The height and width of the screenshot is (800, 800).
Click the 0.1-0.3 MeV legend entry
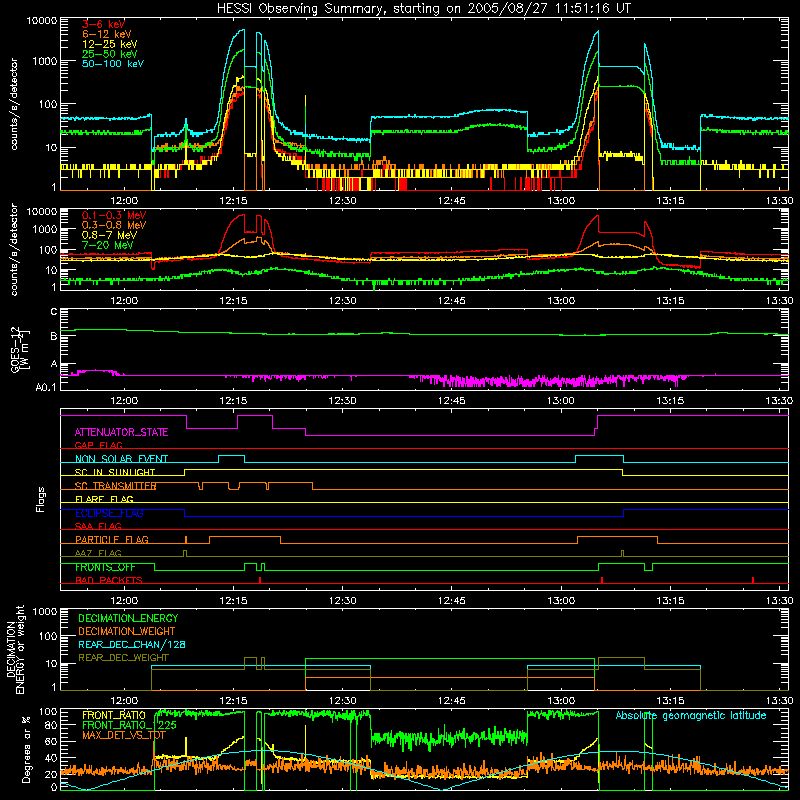coord(114,215)
